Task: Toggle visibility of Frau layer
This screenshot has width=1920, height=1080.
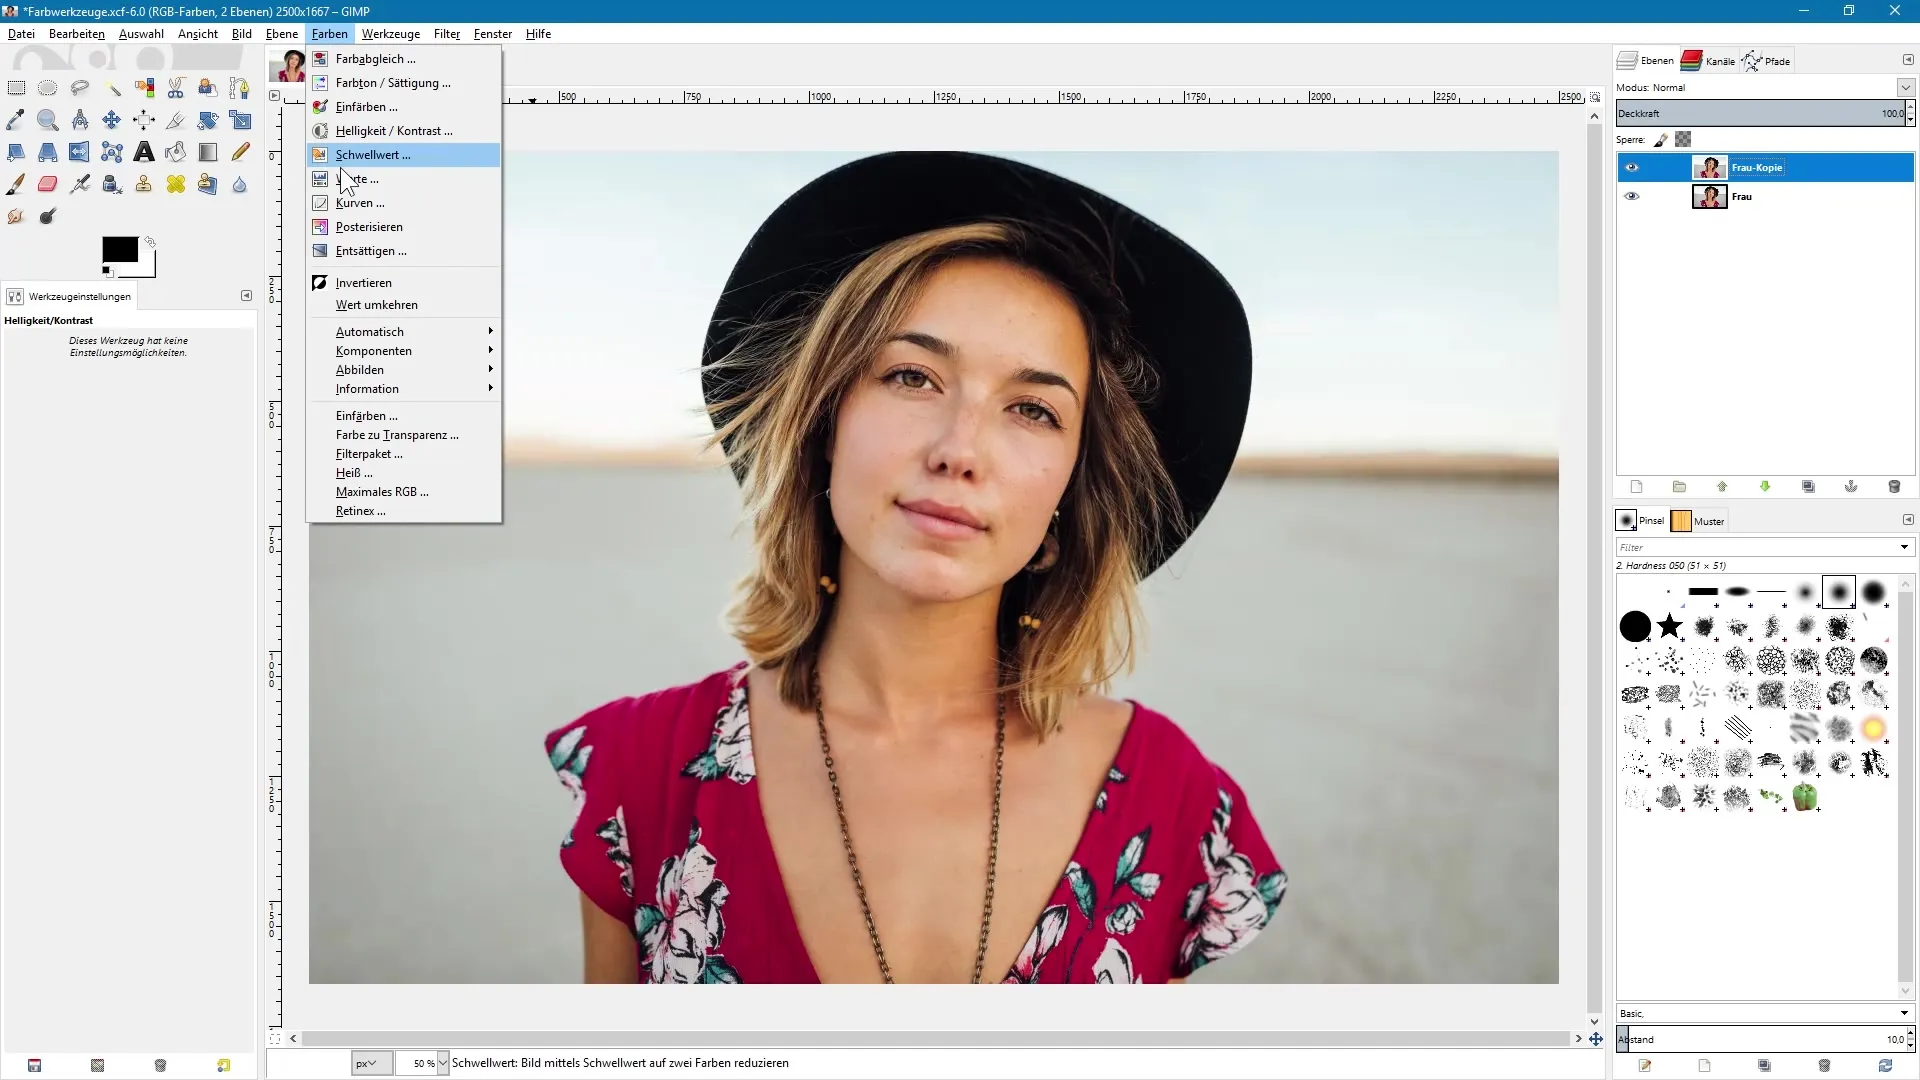Action: (1632, 197)
